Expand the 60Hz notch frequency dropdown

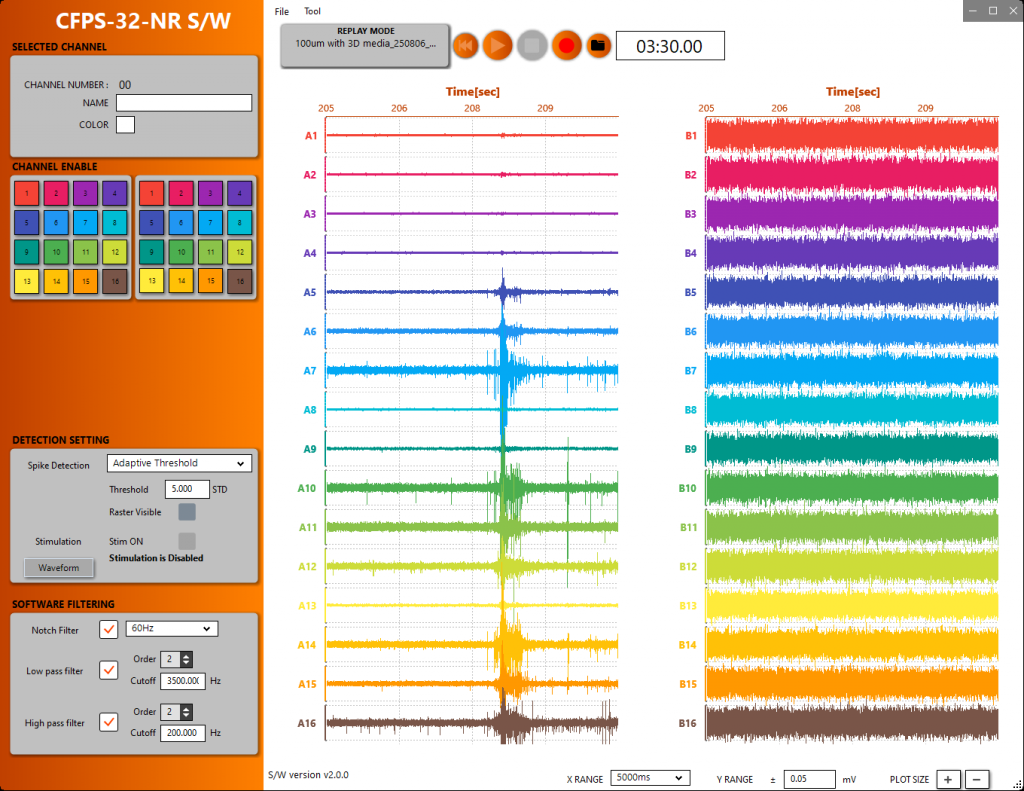(x=172, y=628)
